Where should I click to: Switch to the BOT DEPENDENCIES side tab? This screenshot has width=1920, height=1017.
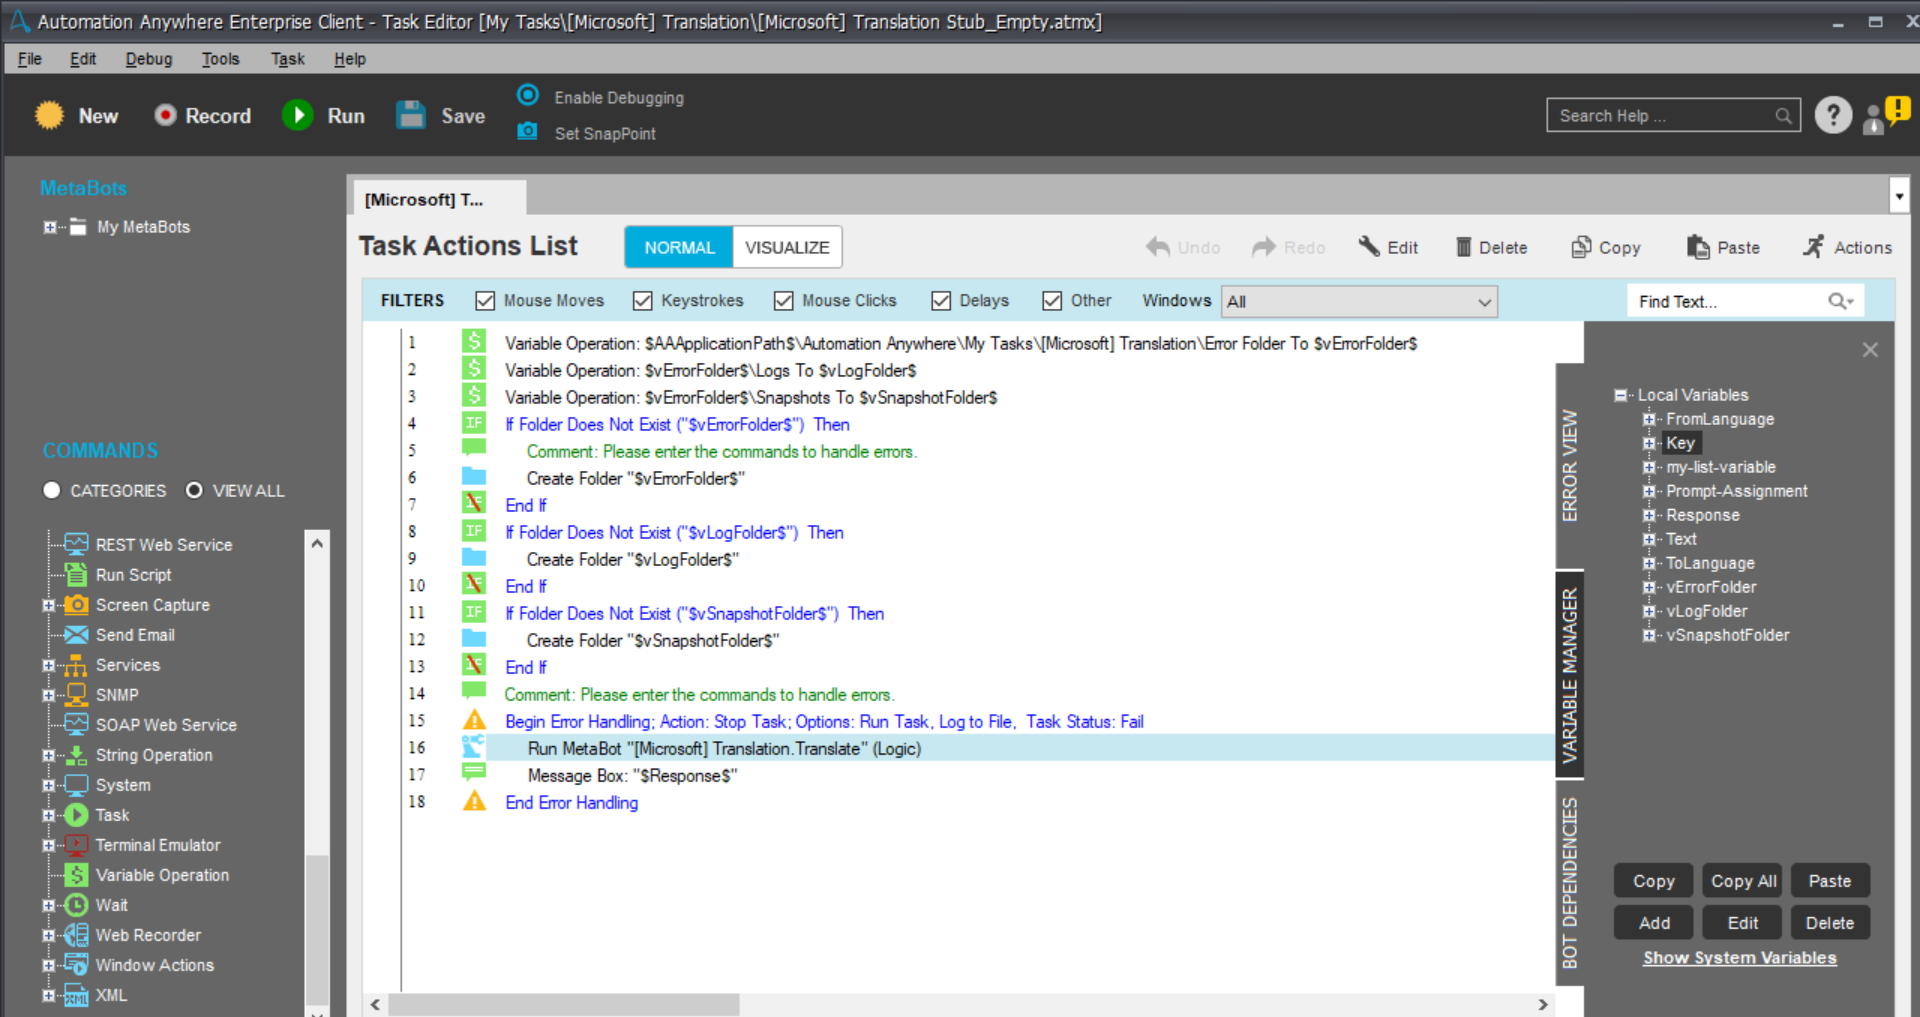(1570, 883)
